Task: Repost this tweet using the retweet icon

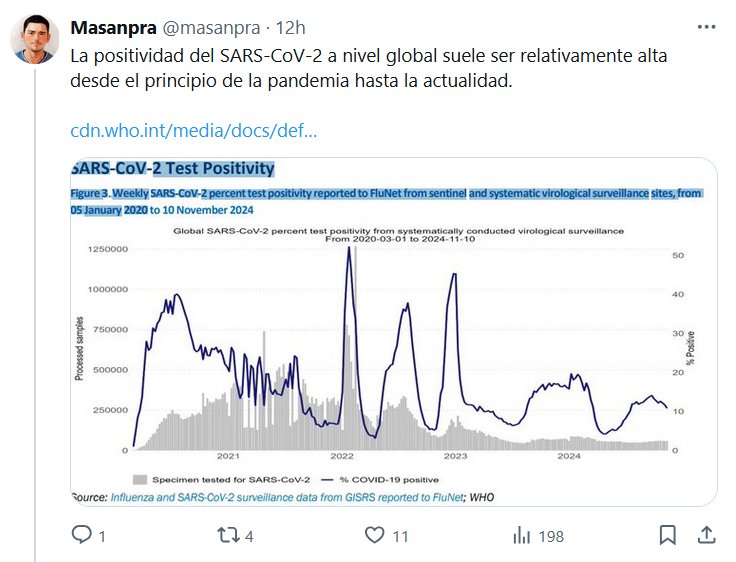Action: [x=227, y=536]
